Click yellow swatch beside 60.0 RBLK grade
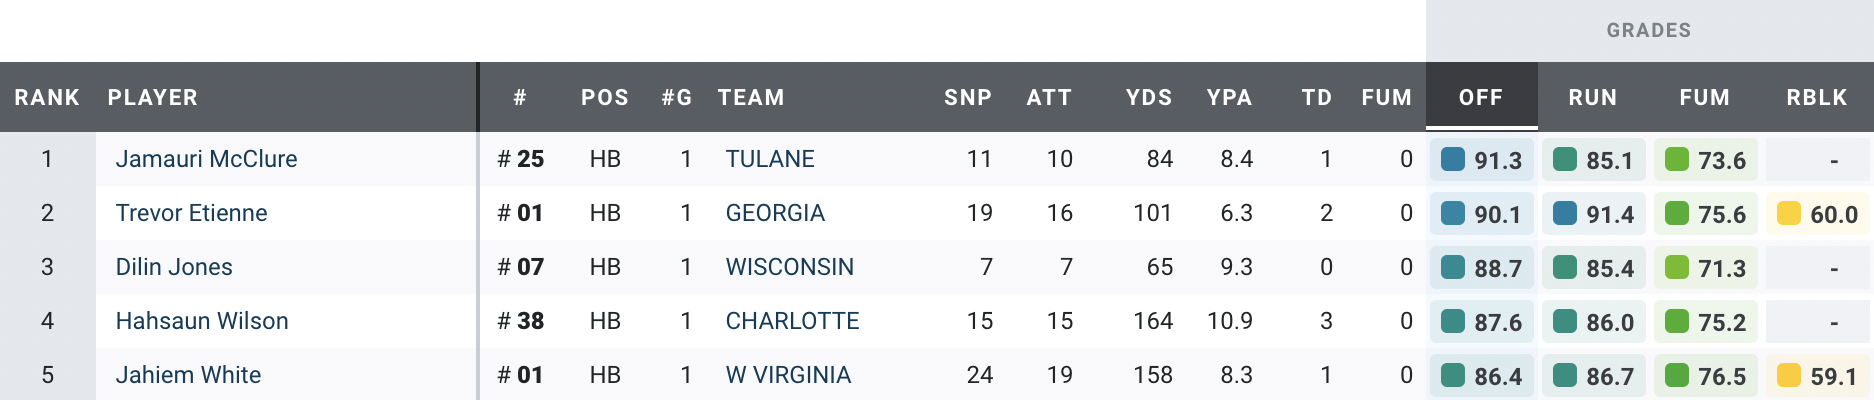 (x=1789, y=213)
